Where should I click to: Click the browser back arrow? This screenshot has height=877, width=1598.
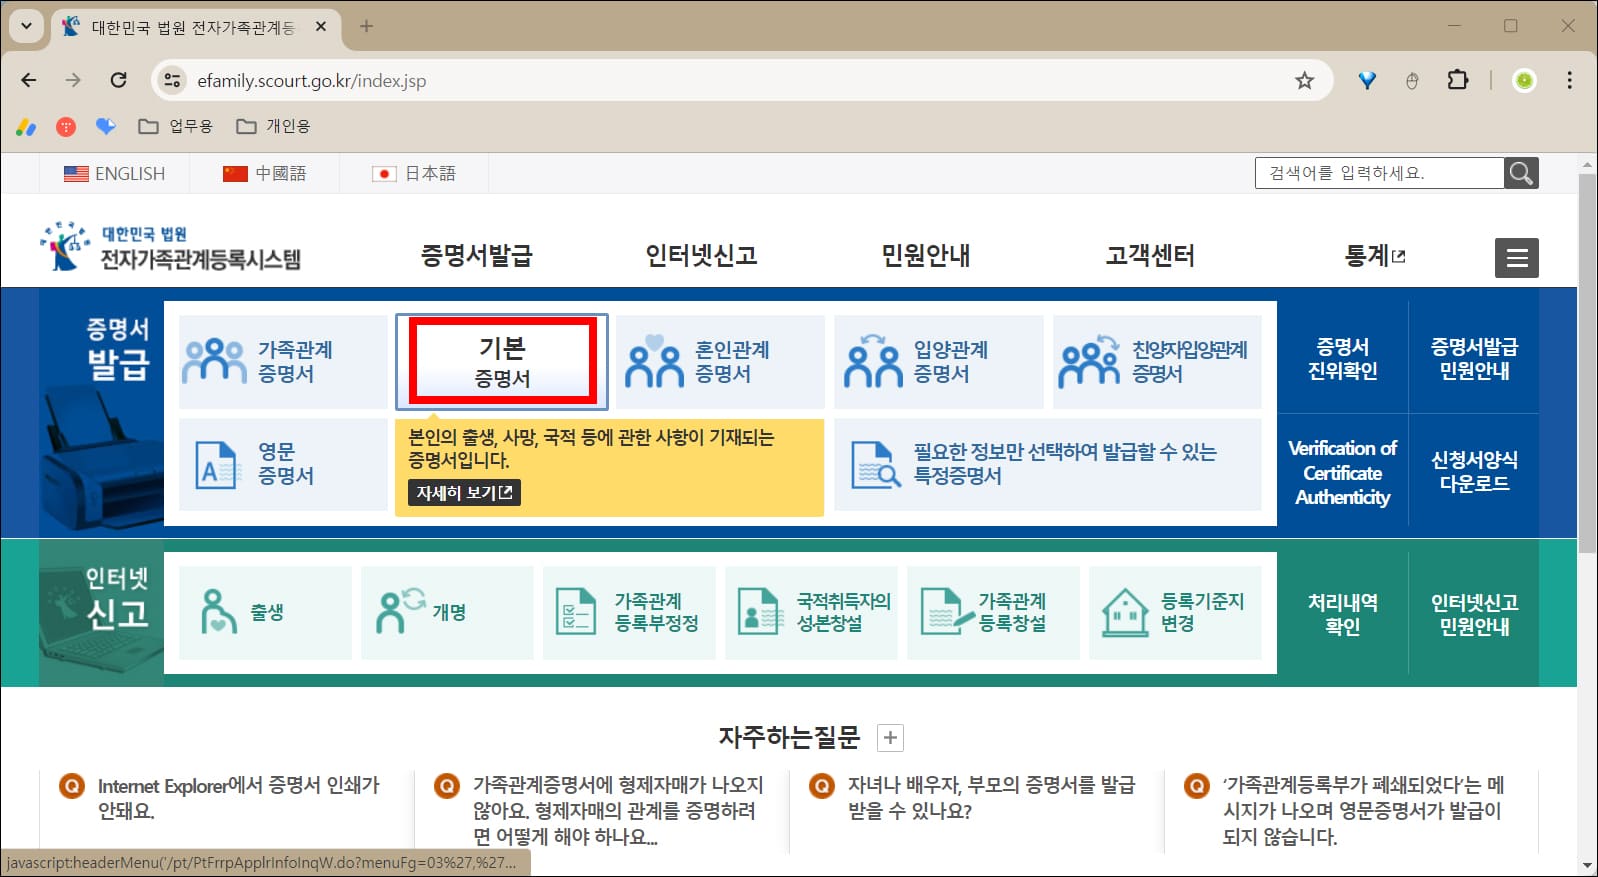point(29,80)
